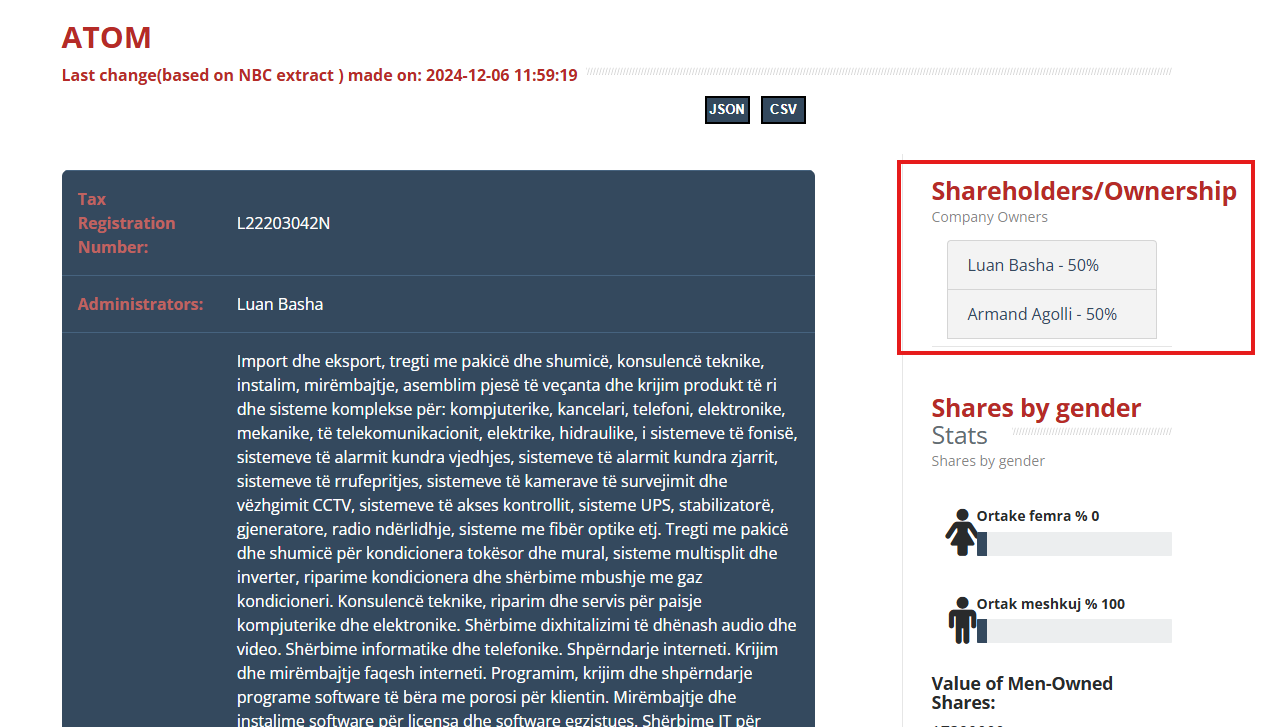Click the Ortak meshkuj progress bar
The width and height of the screenshot is (1271, 727).
click(1074, 631)
